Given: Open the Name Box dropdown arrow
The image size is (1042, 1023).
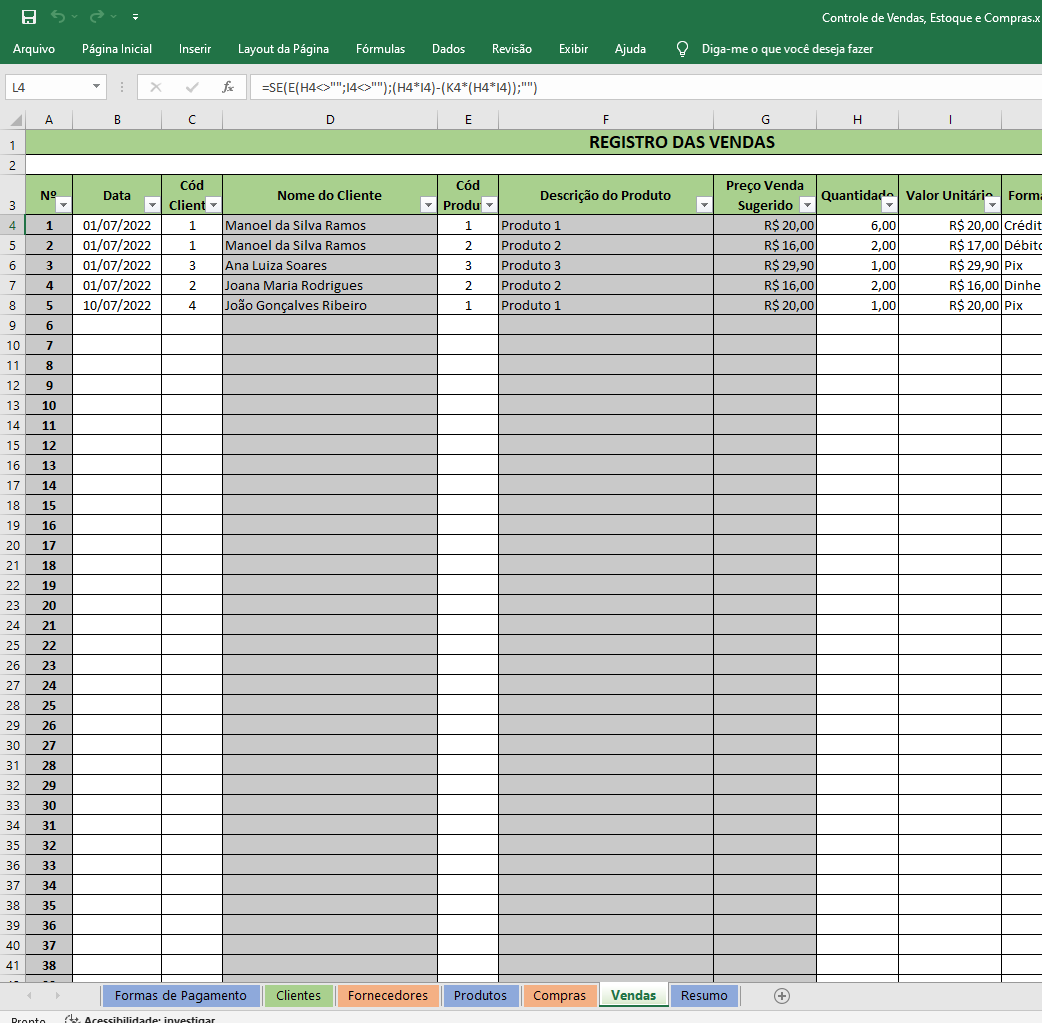Looking at the screenshot, I should (x=97, y=87).
